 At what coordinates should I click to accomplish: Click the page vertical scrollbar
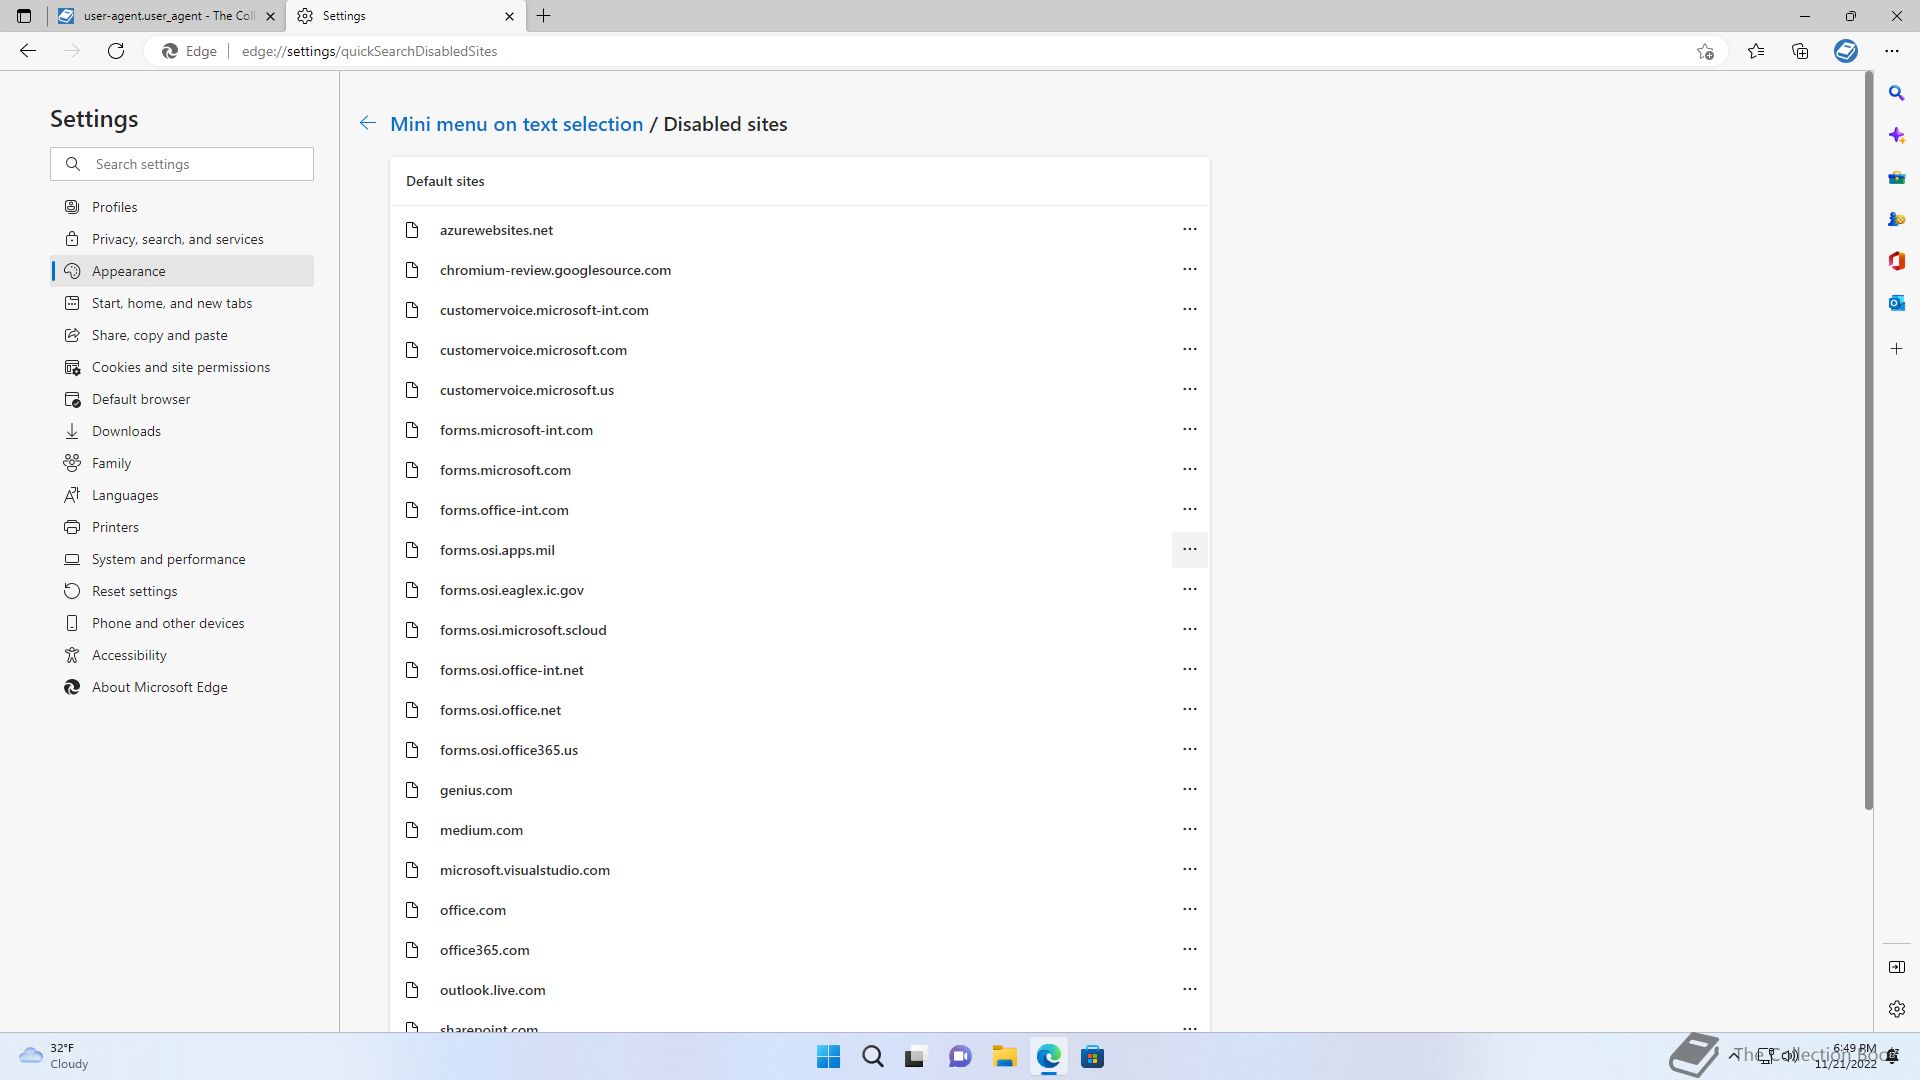[x=1868, y=440]
